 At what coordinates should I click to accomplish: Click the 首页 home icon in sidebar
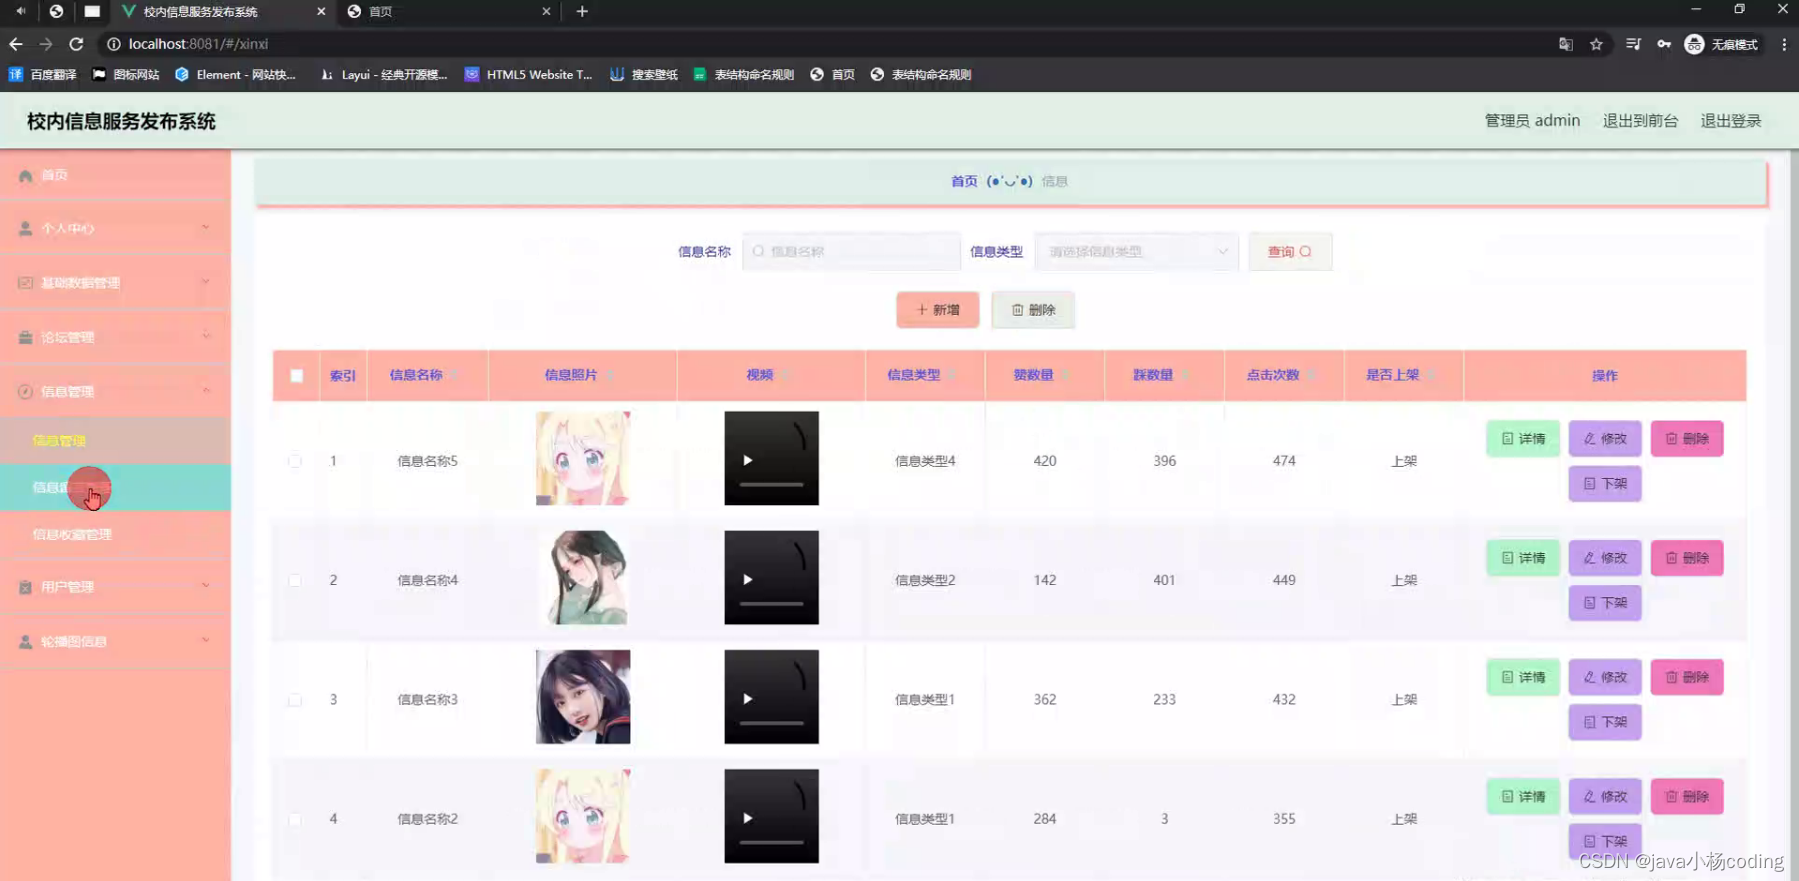pos(26,176)
